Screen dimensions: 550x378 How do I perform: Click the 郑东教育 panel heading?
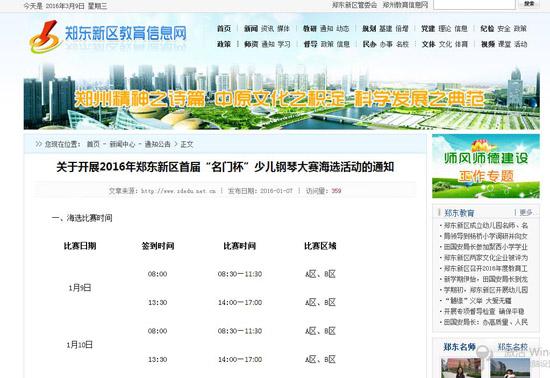(x=459, y=213)
